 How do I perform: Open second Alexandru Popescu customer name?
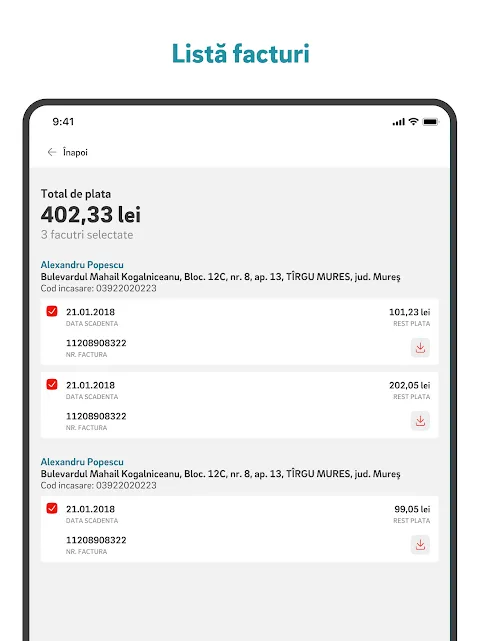point(82,462)
